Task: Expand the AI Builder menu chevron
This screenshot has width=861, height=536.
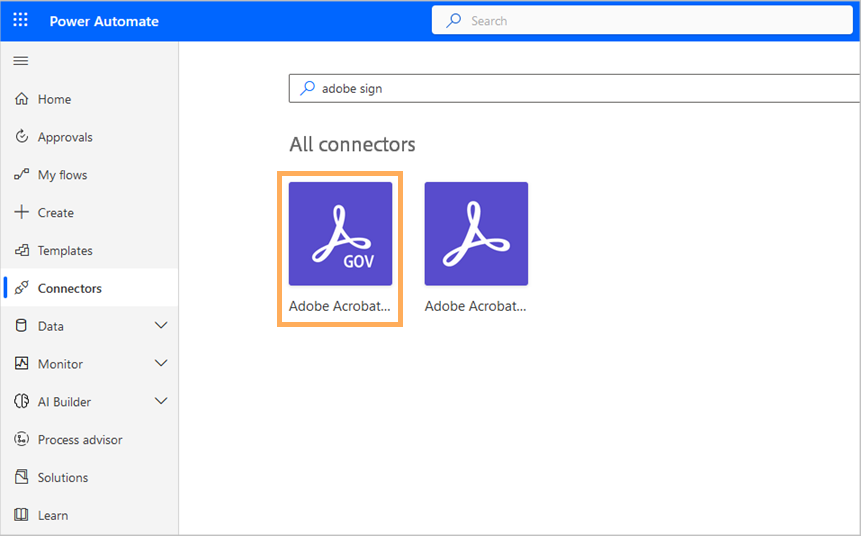Action: [x=161, y=401]
